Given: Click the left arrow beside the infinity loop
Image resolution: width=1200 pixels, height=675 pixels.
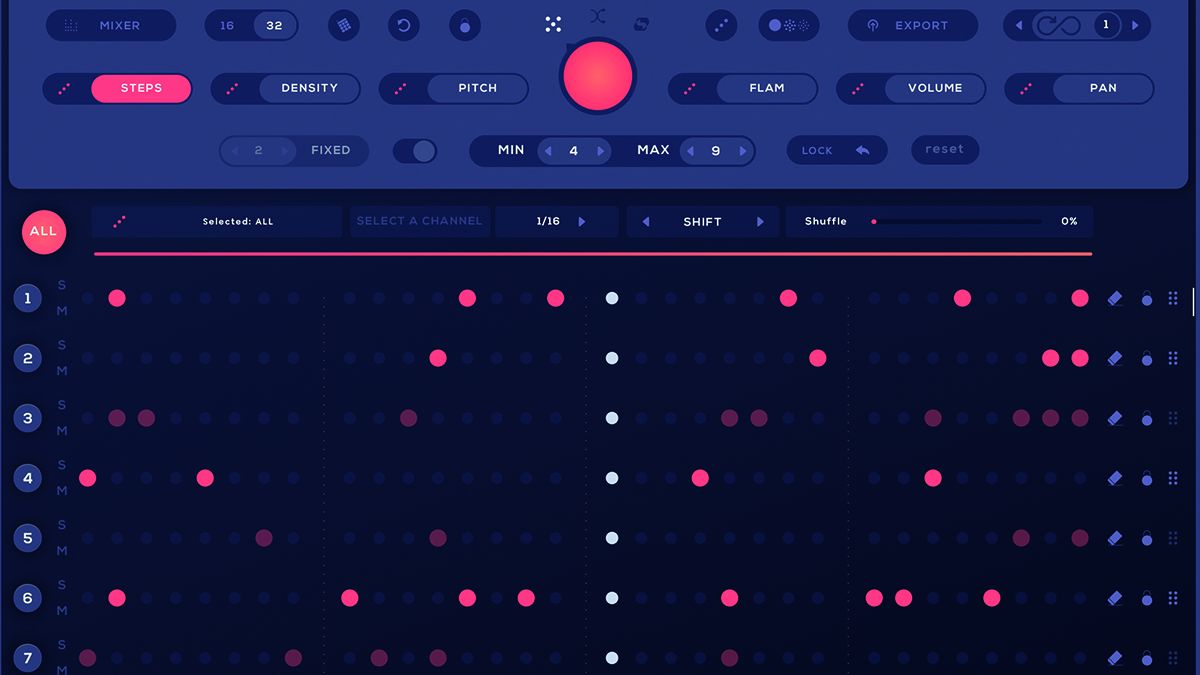Looking at the screenshot, I should pos(1019,26).
